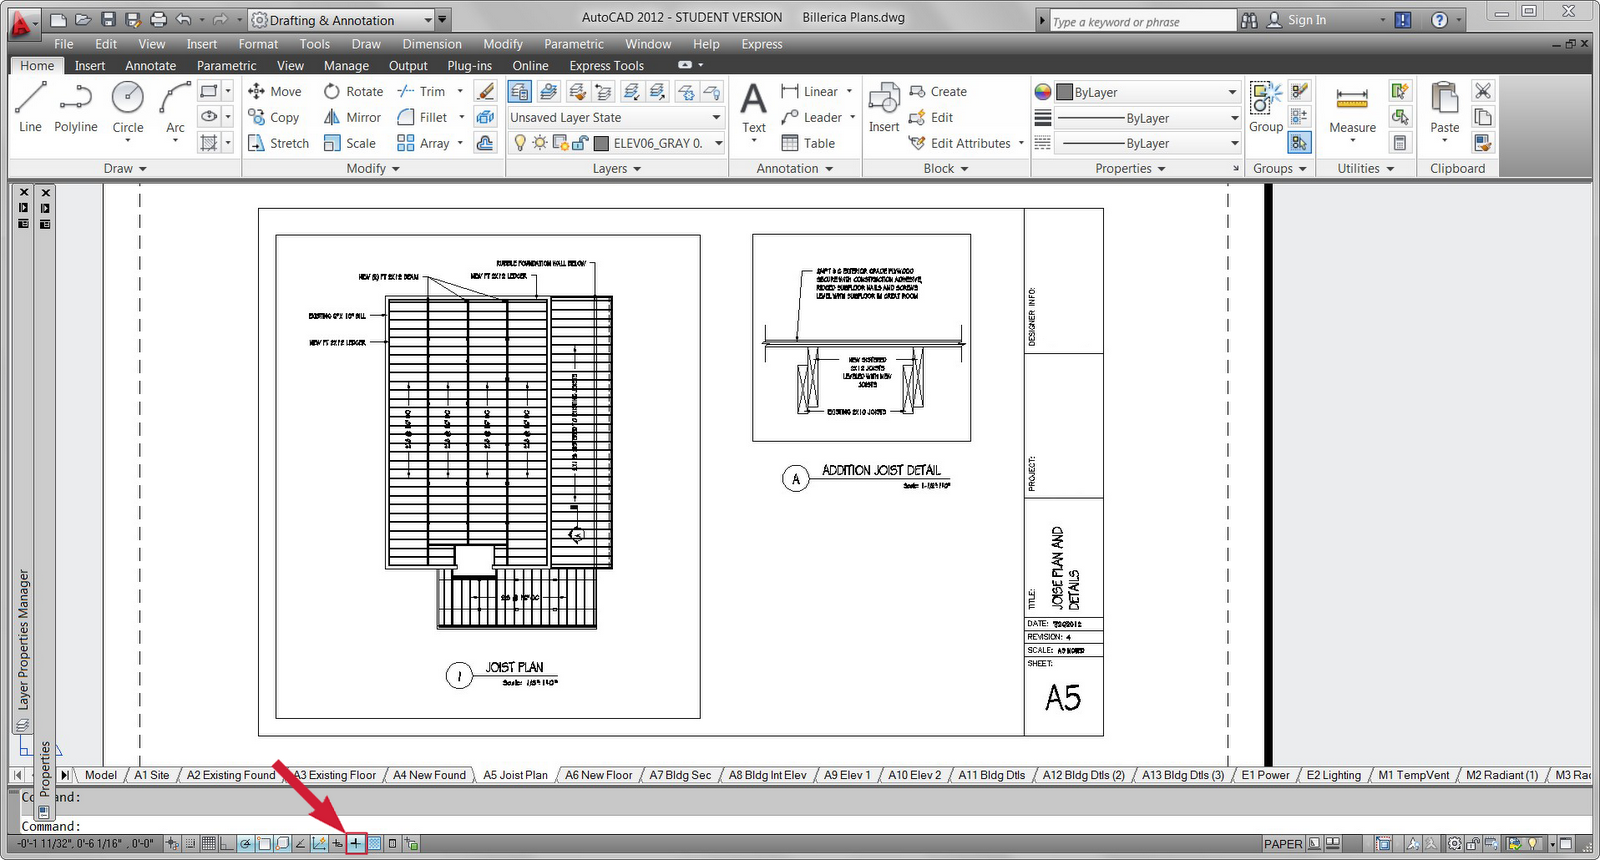Select the Circle tool

(x=127, y=107)
